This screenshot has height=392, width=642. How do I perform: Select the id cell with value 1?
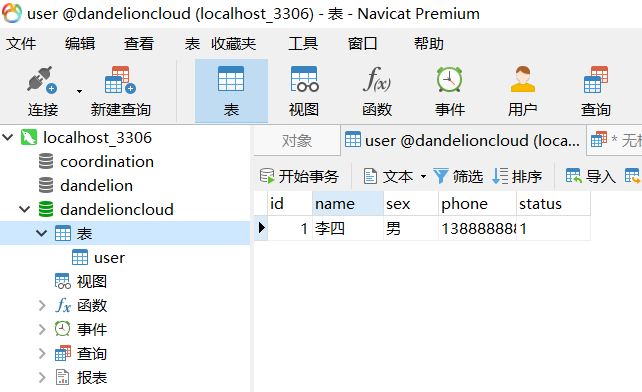point(290,228)
